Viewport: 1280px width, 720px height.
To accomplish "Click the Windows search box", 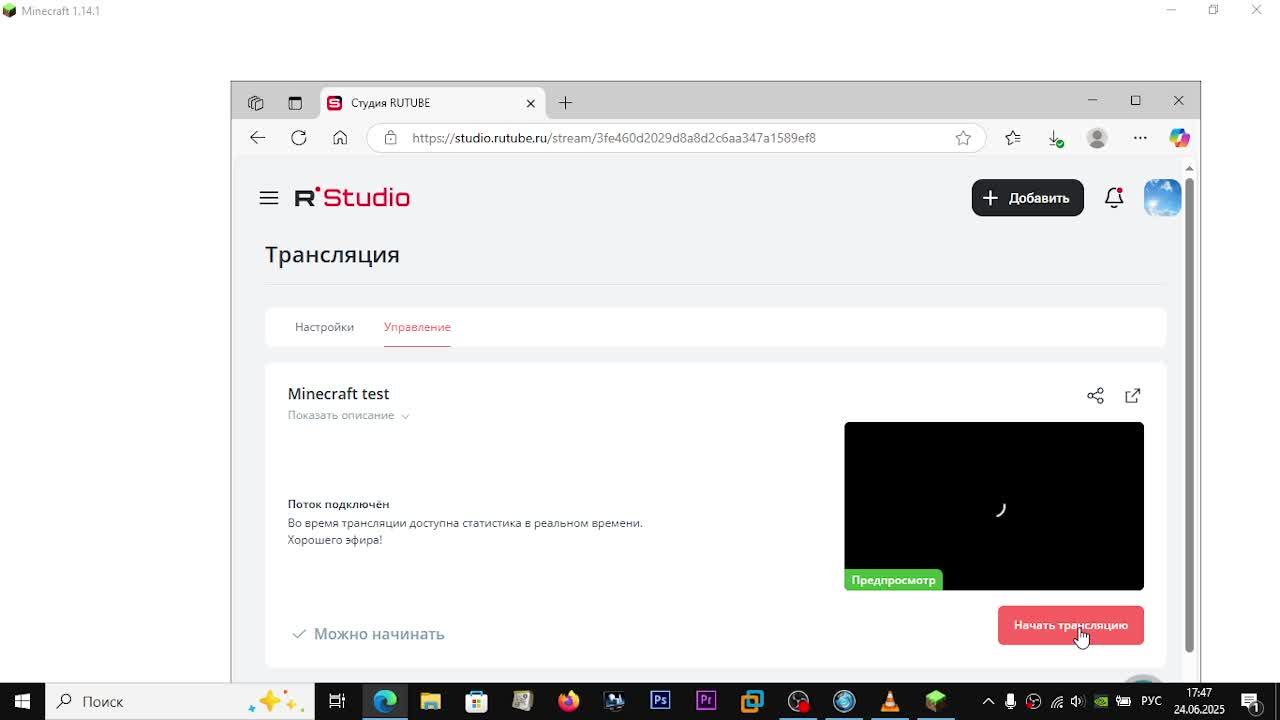I will click(180, 701).
